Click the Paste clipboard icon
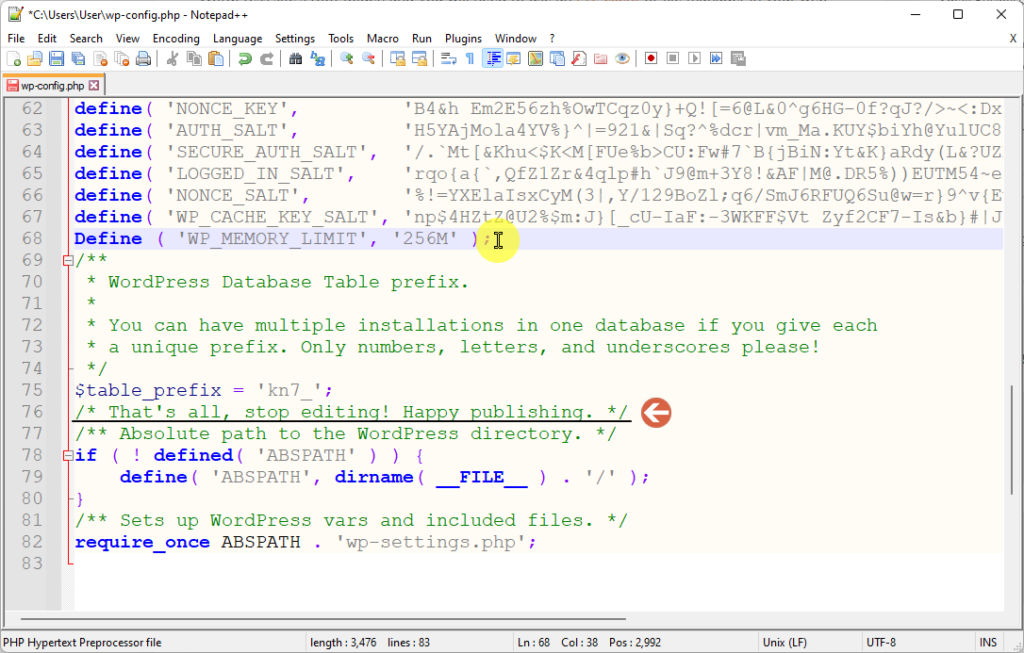 point(216,59)
